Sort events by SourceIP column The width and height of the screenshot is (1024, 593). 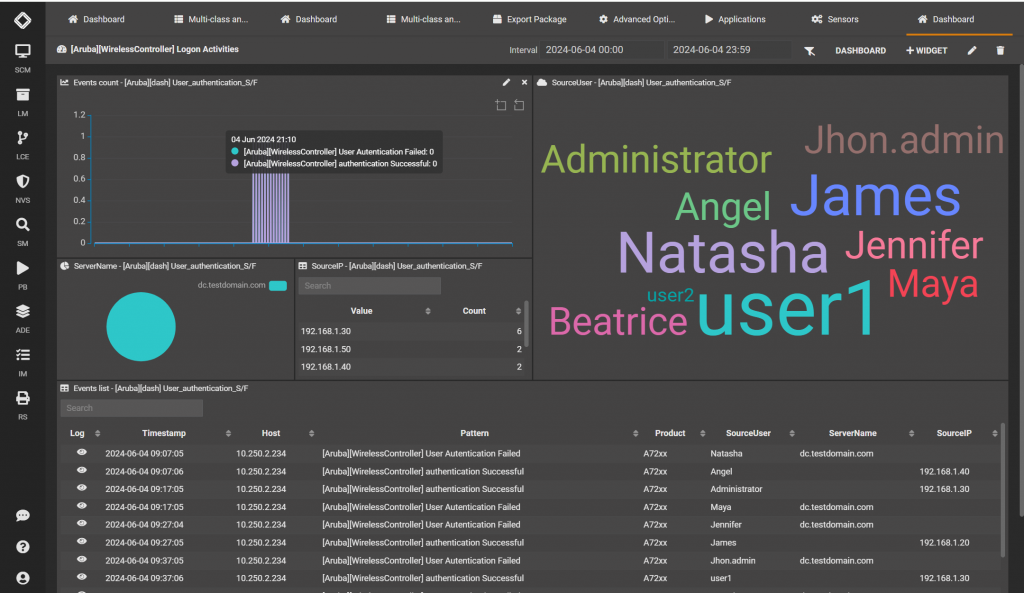click(x=995, y=434)
